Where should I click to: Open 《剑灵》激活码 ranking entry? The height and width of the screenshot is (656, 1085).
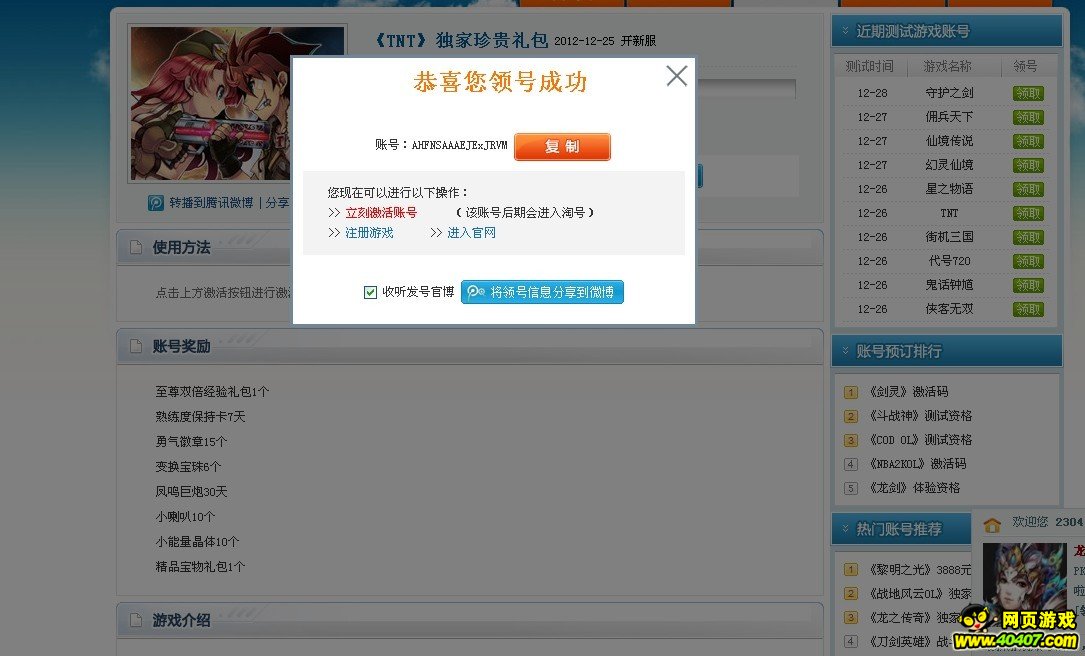coord(909,392)
